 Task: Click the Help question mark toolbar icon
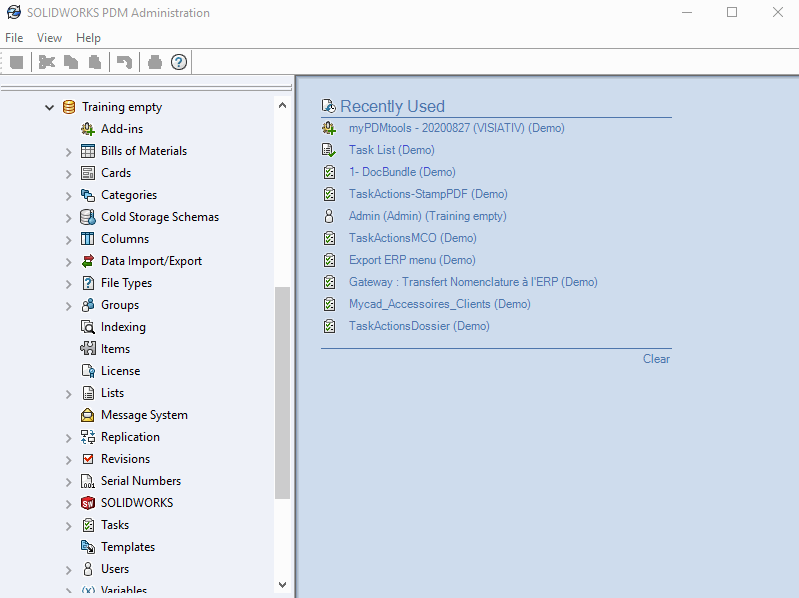pyautogui.click(x=179, y=62)
